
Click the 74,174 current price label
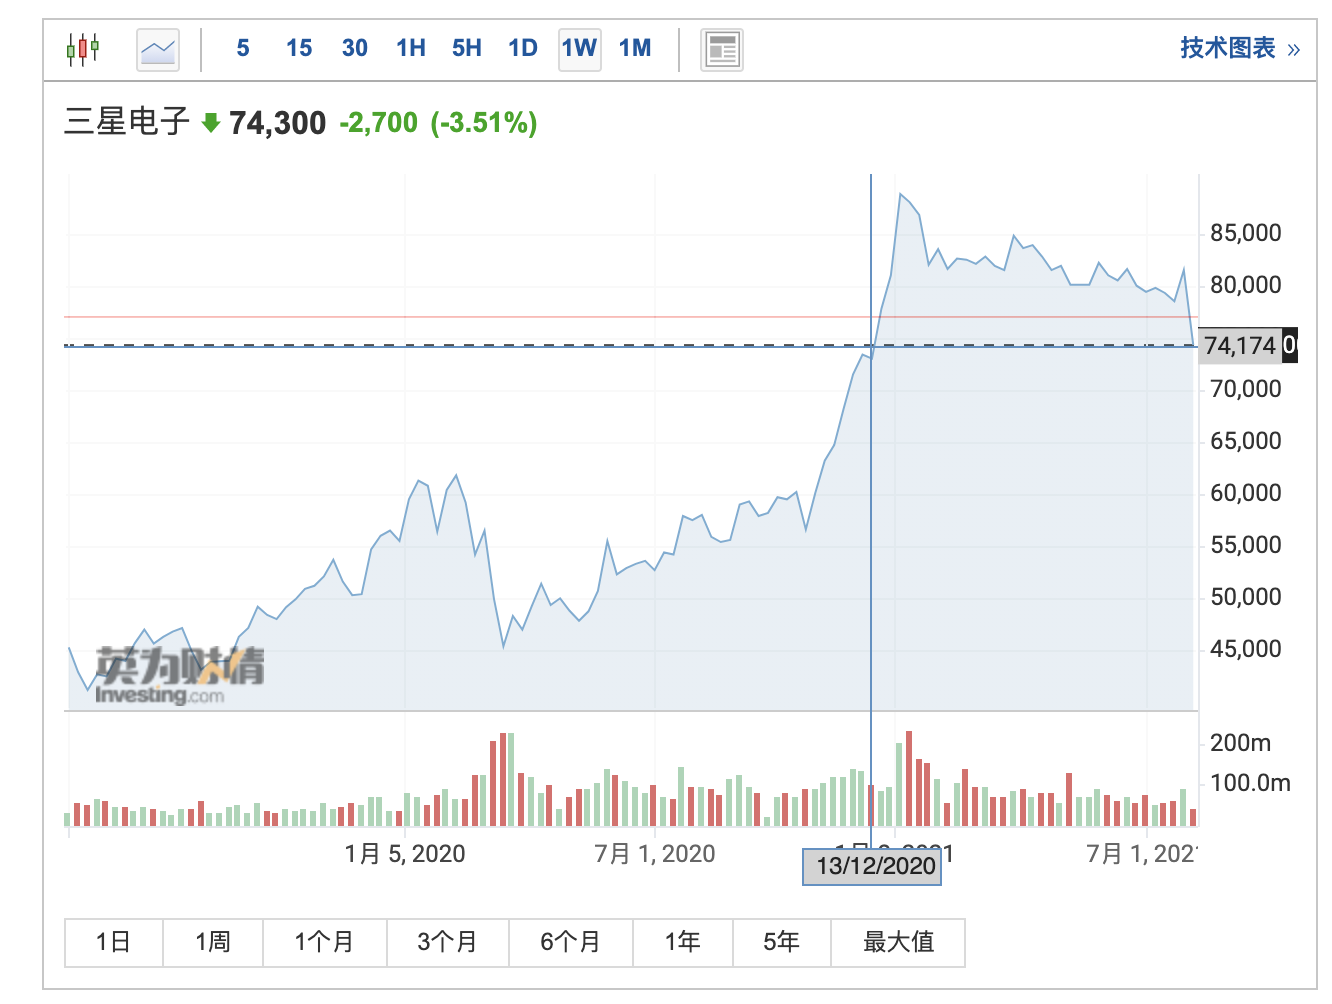1240,346
